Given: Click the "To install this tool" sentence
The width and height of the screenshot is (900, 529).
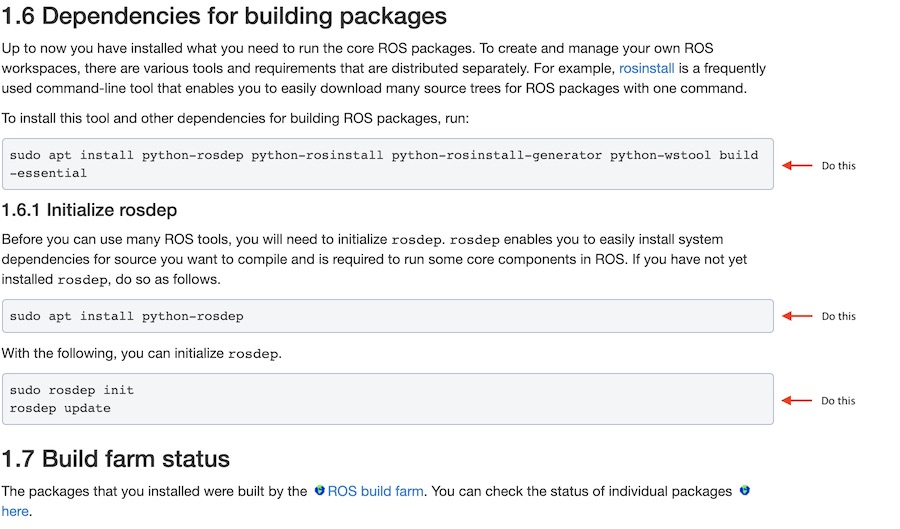Looking at the screenshot, I should click(234, 118).
